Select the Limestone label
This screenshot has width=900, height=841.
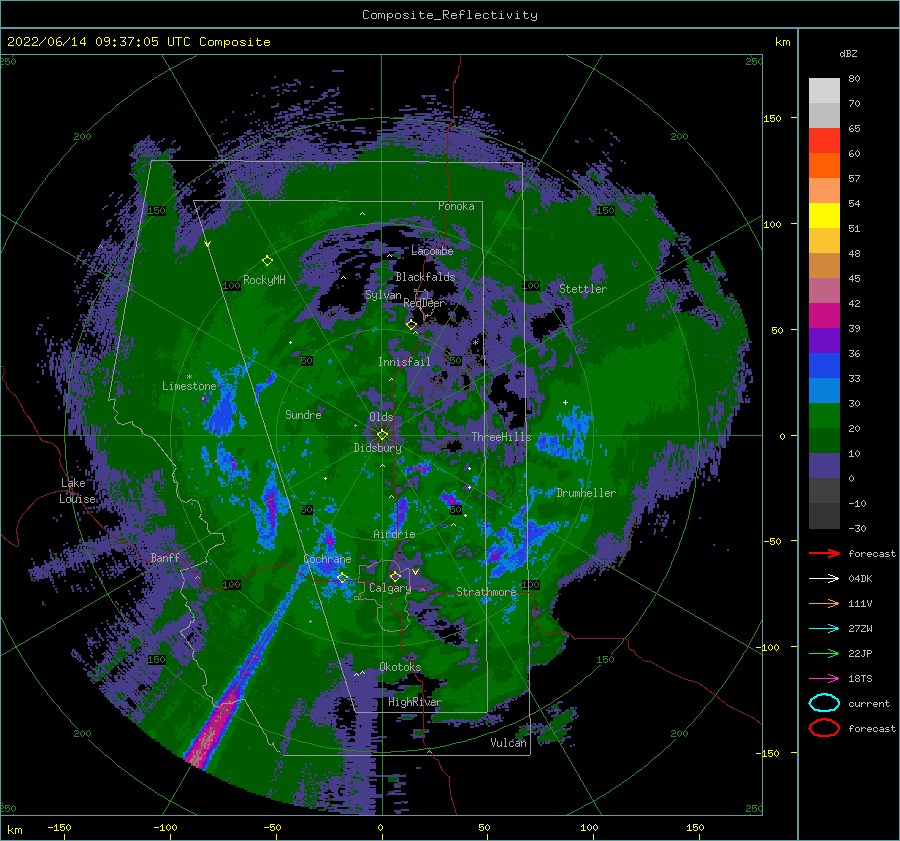tap(189, 386)
